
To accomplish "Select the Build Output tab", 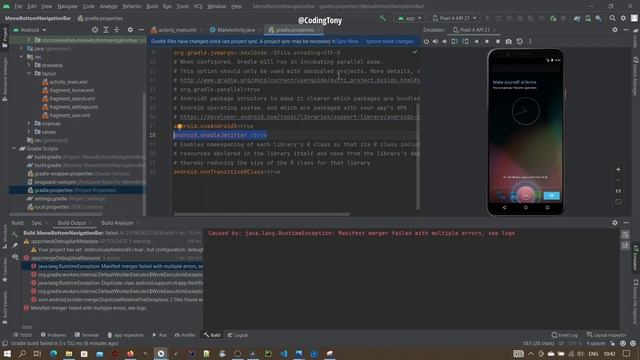I will pyautogui.click(x=72, y=223).
